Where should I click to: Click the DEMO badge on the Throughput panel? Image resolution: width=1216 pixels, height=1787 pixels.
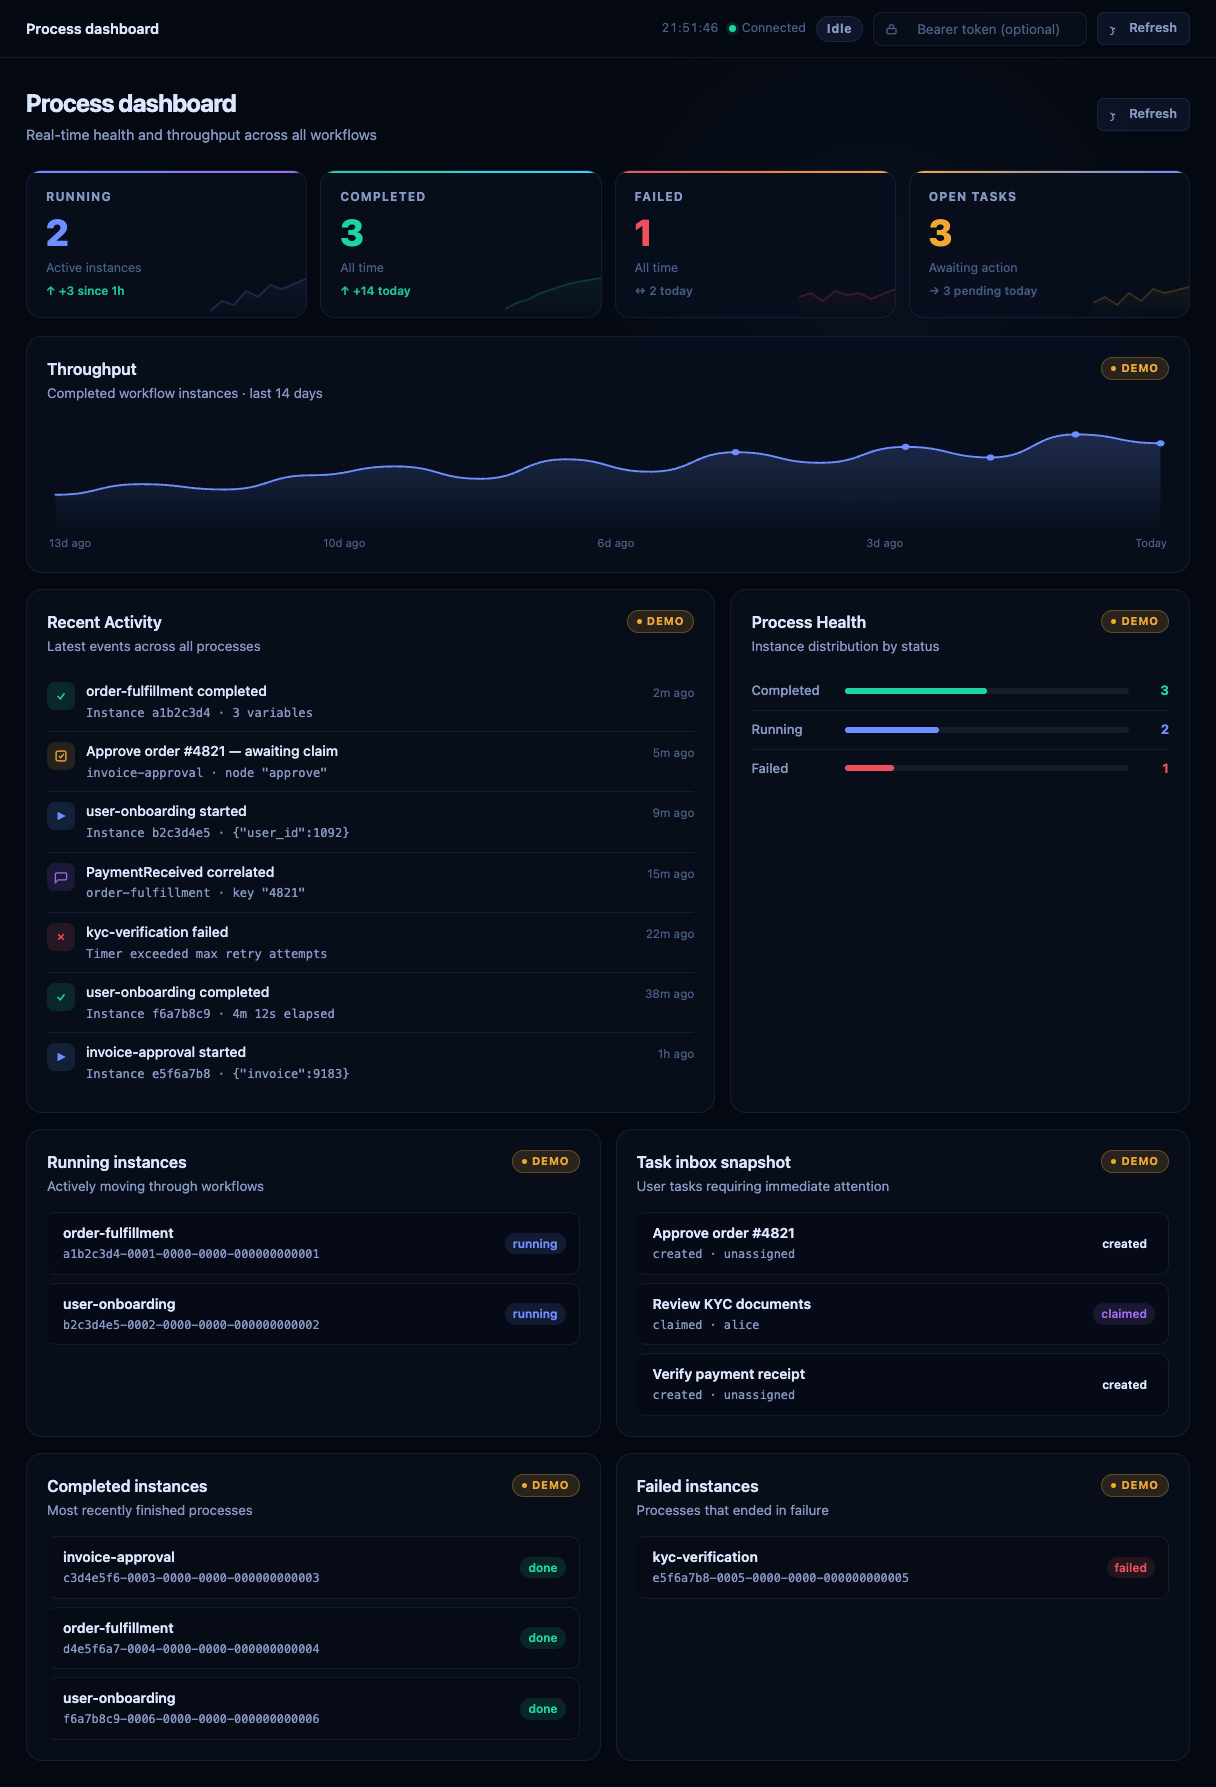point(1135,368)
